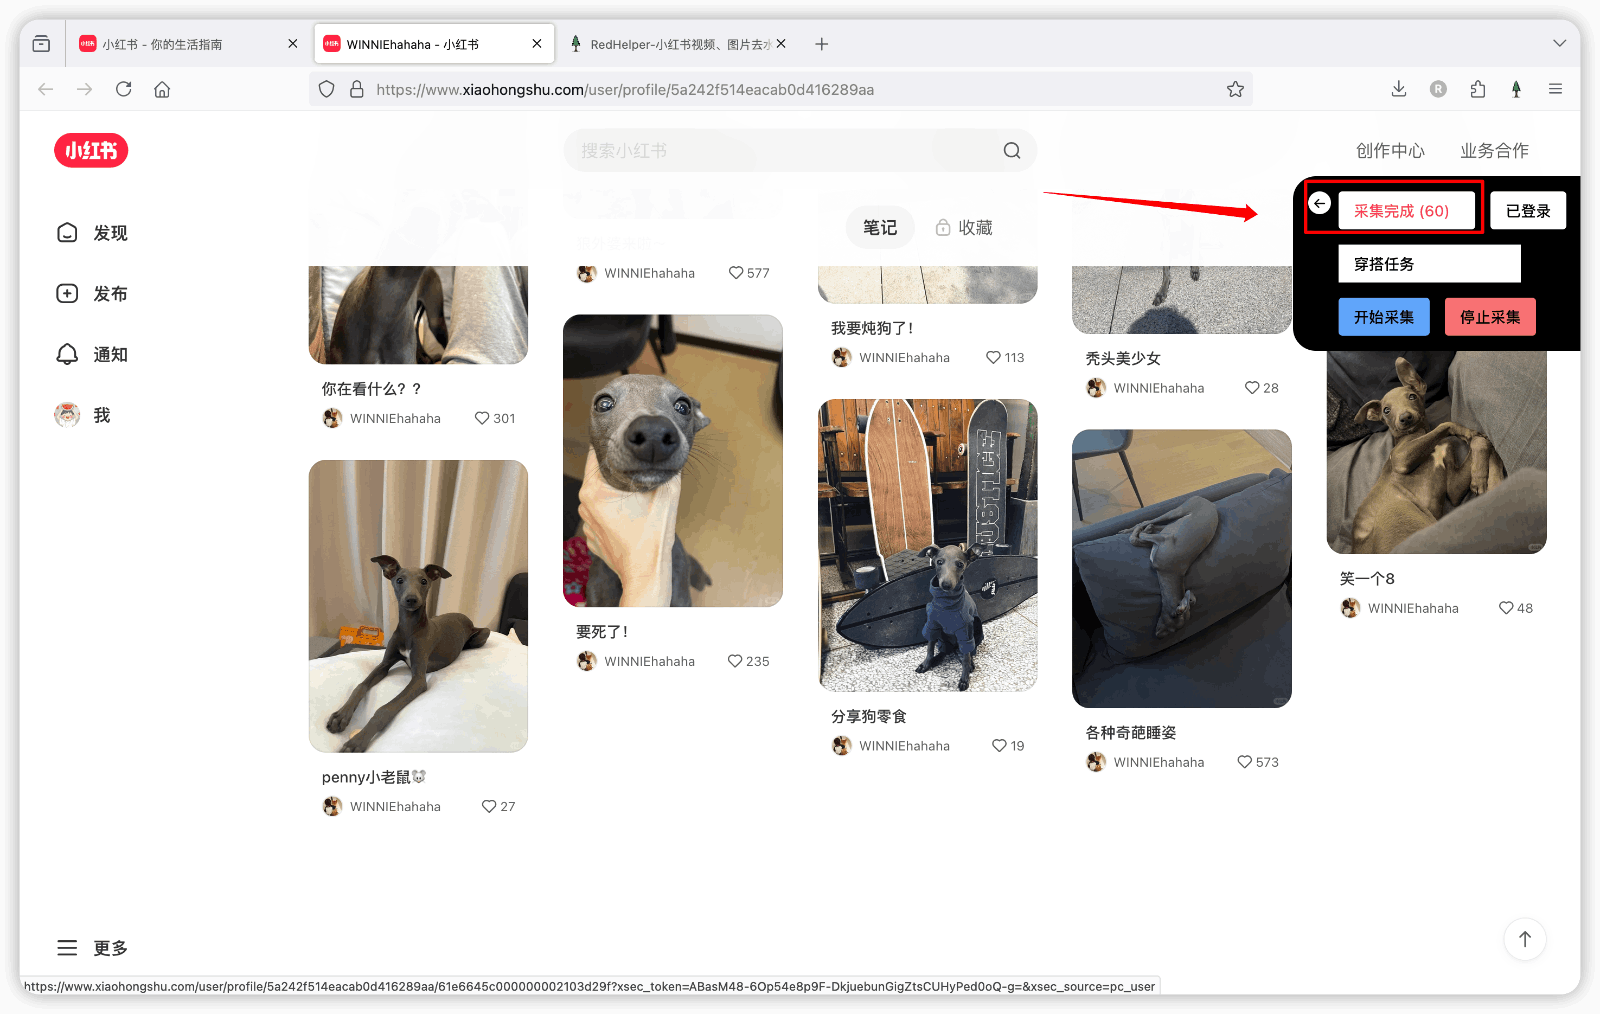Click the 创作中心 link
This screenshot has height=1014, width=1600.
[x=1390, y=151]
